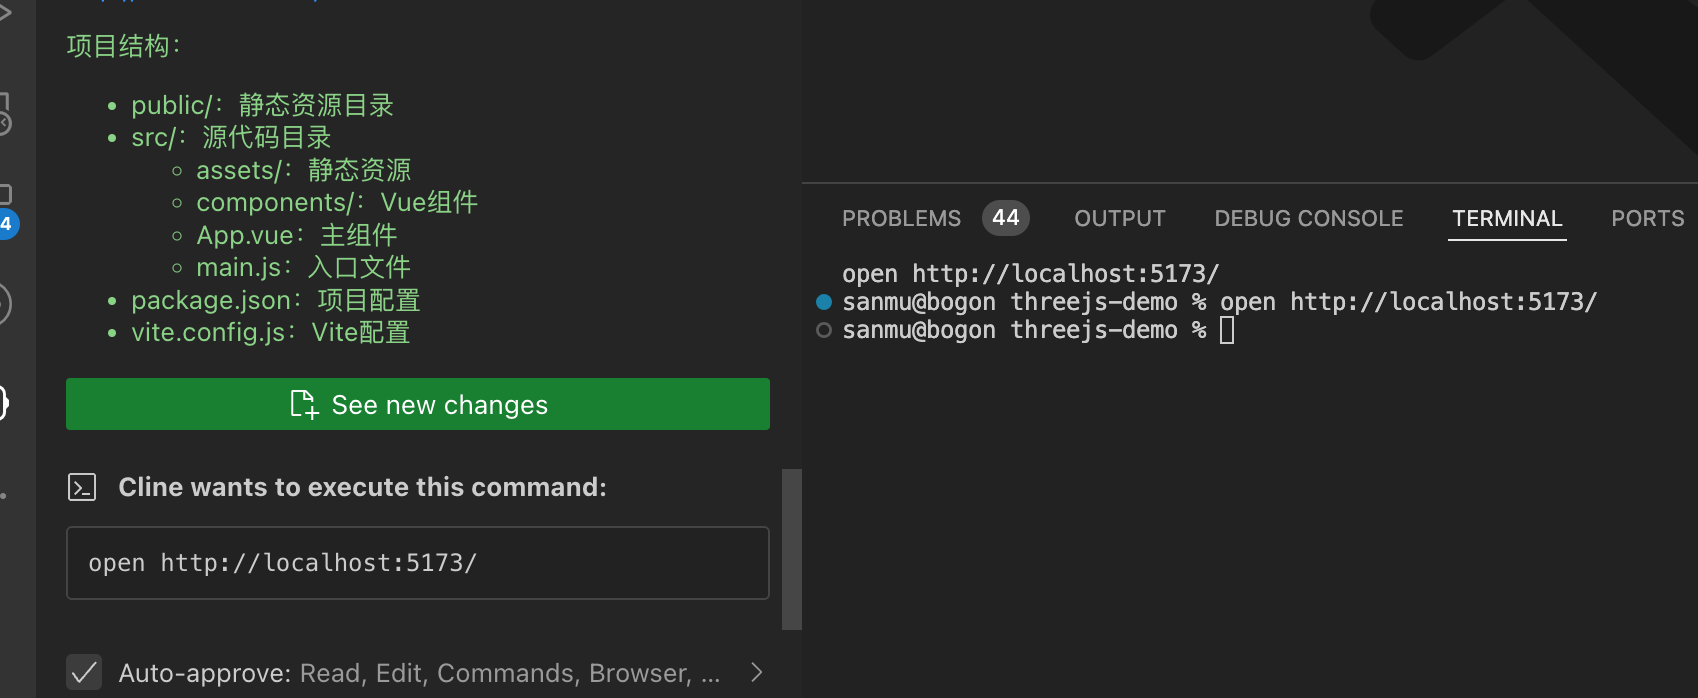Click the 44 problems count badge
Image resolution: width=1698 pixels, height=698 pixels.
(1006, 218)
